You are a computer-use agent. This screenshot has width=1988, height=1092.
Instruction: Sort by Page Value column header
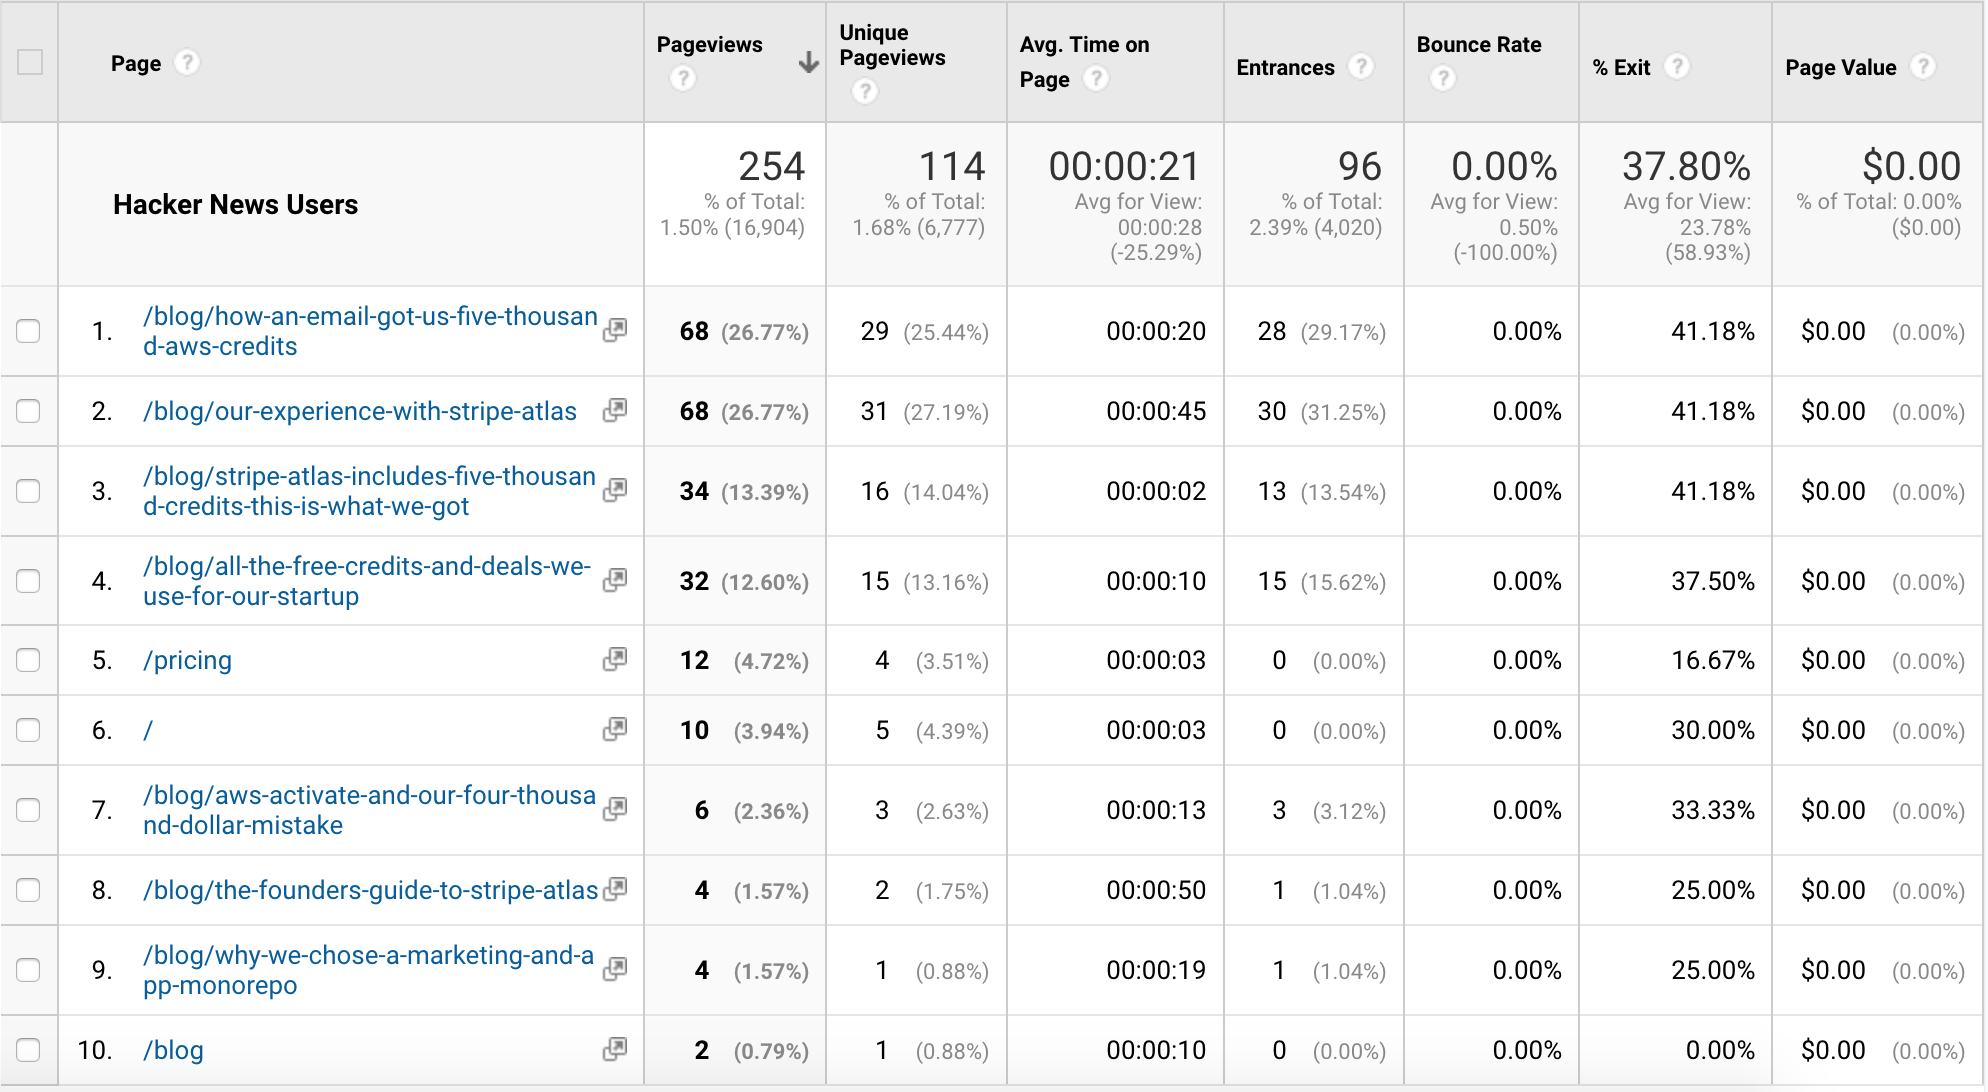tap(1840, 67)
